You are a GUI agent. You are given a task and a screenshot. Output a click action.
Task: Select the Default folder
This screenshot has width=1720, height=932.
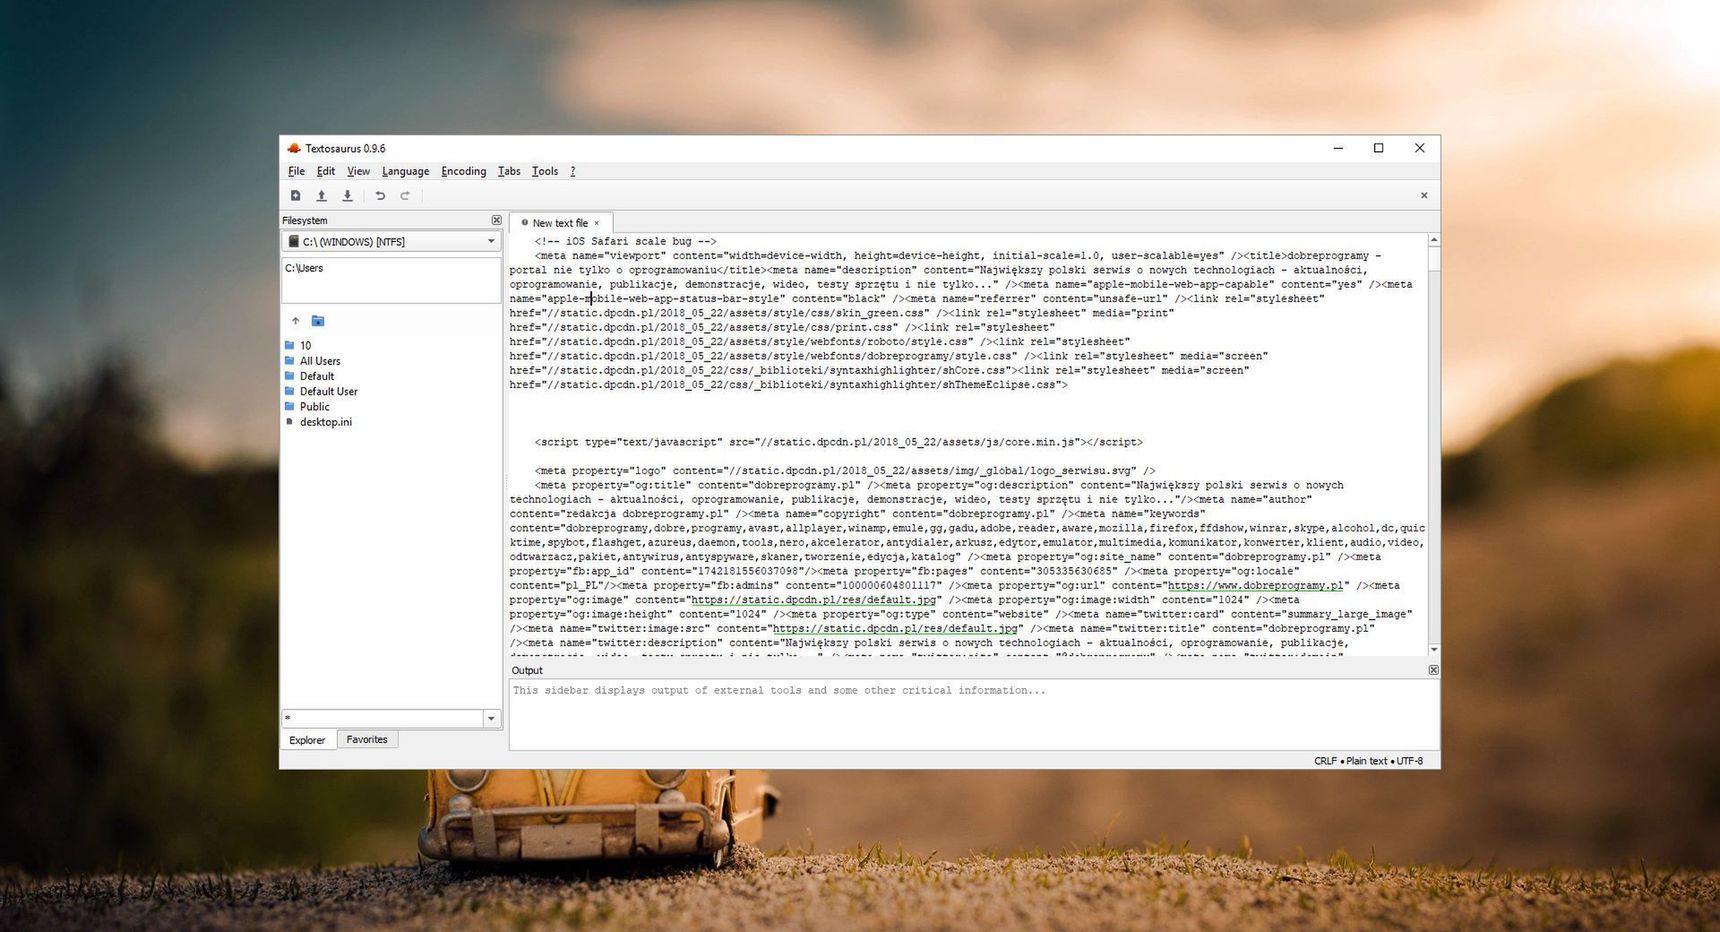(x=317, y=376)
